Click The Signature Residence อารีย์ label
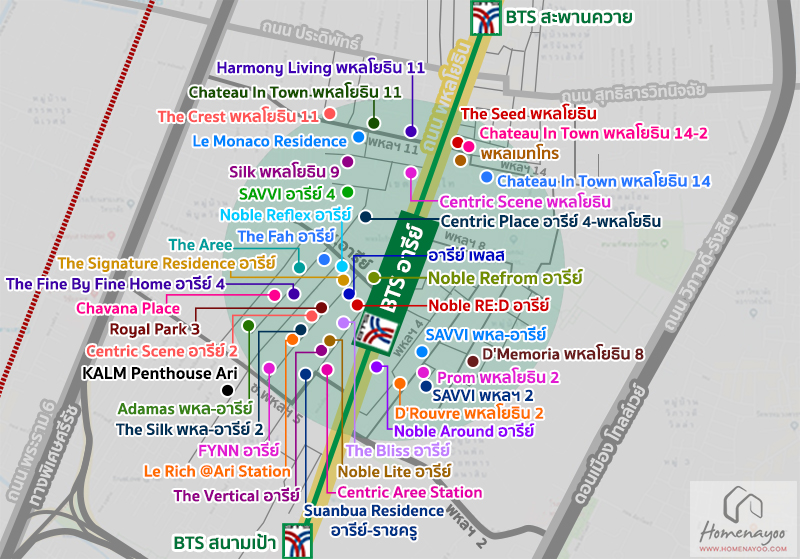Image resolution: width=800 pixels, height=559 pixels. tap(166, 264)
